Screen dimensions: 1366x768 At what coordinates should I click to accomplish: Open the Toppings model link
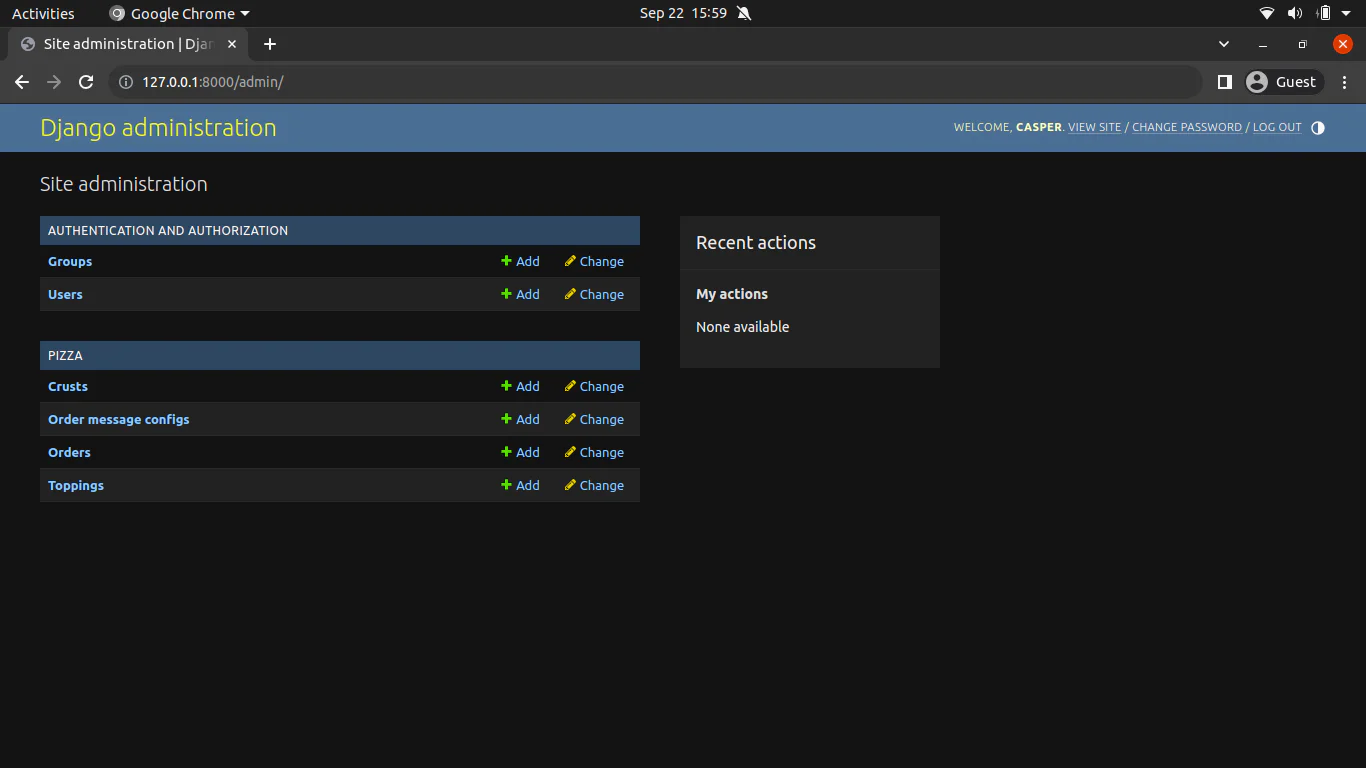pos(76,486)
